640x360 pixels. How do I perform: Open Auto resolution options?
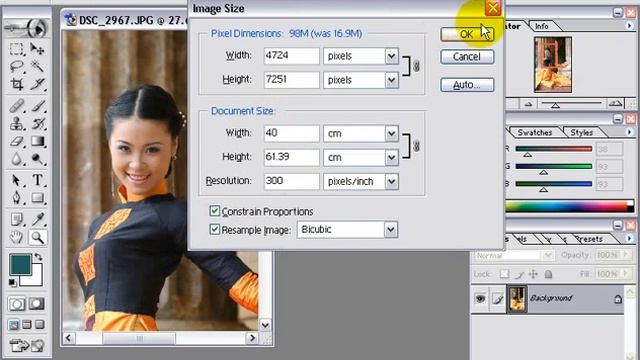(467, 85)
